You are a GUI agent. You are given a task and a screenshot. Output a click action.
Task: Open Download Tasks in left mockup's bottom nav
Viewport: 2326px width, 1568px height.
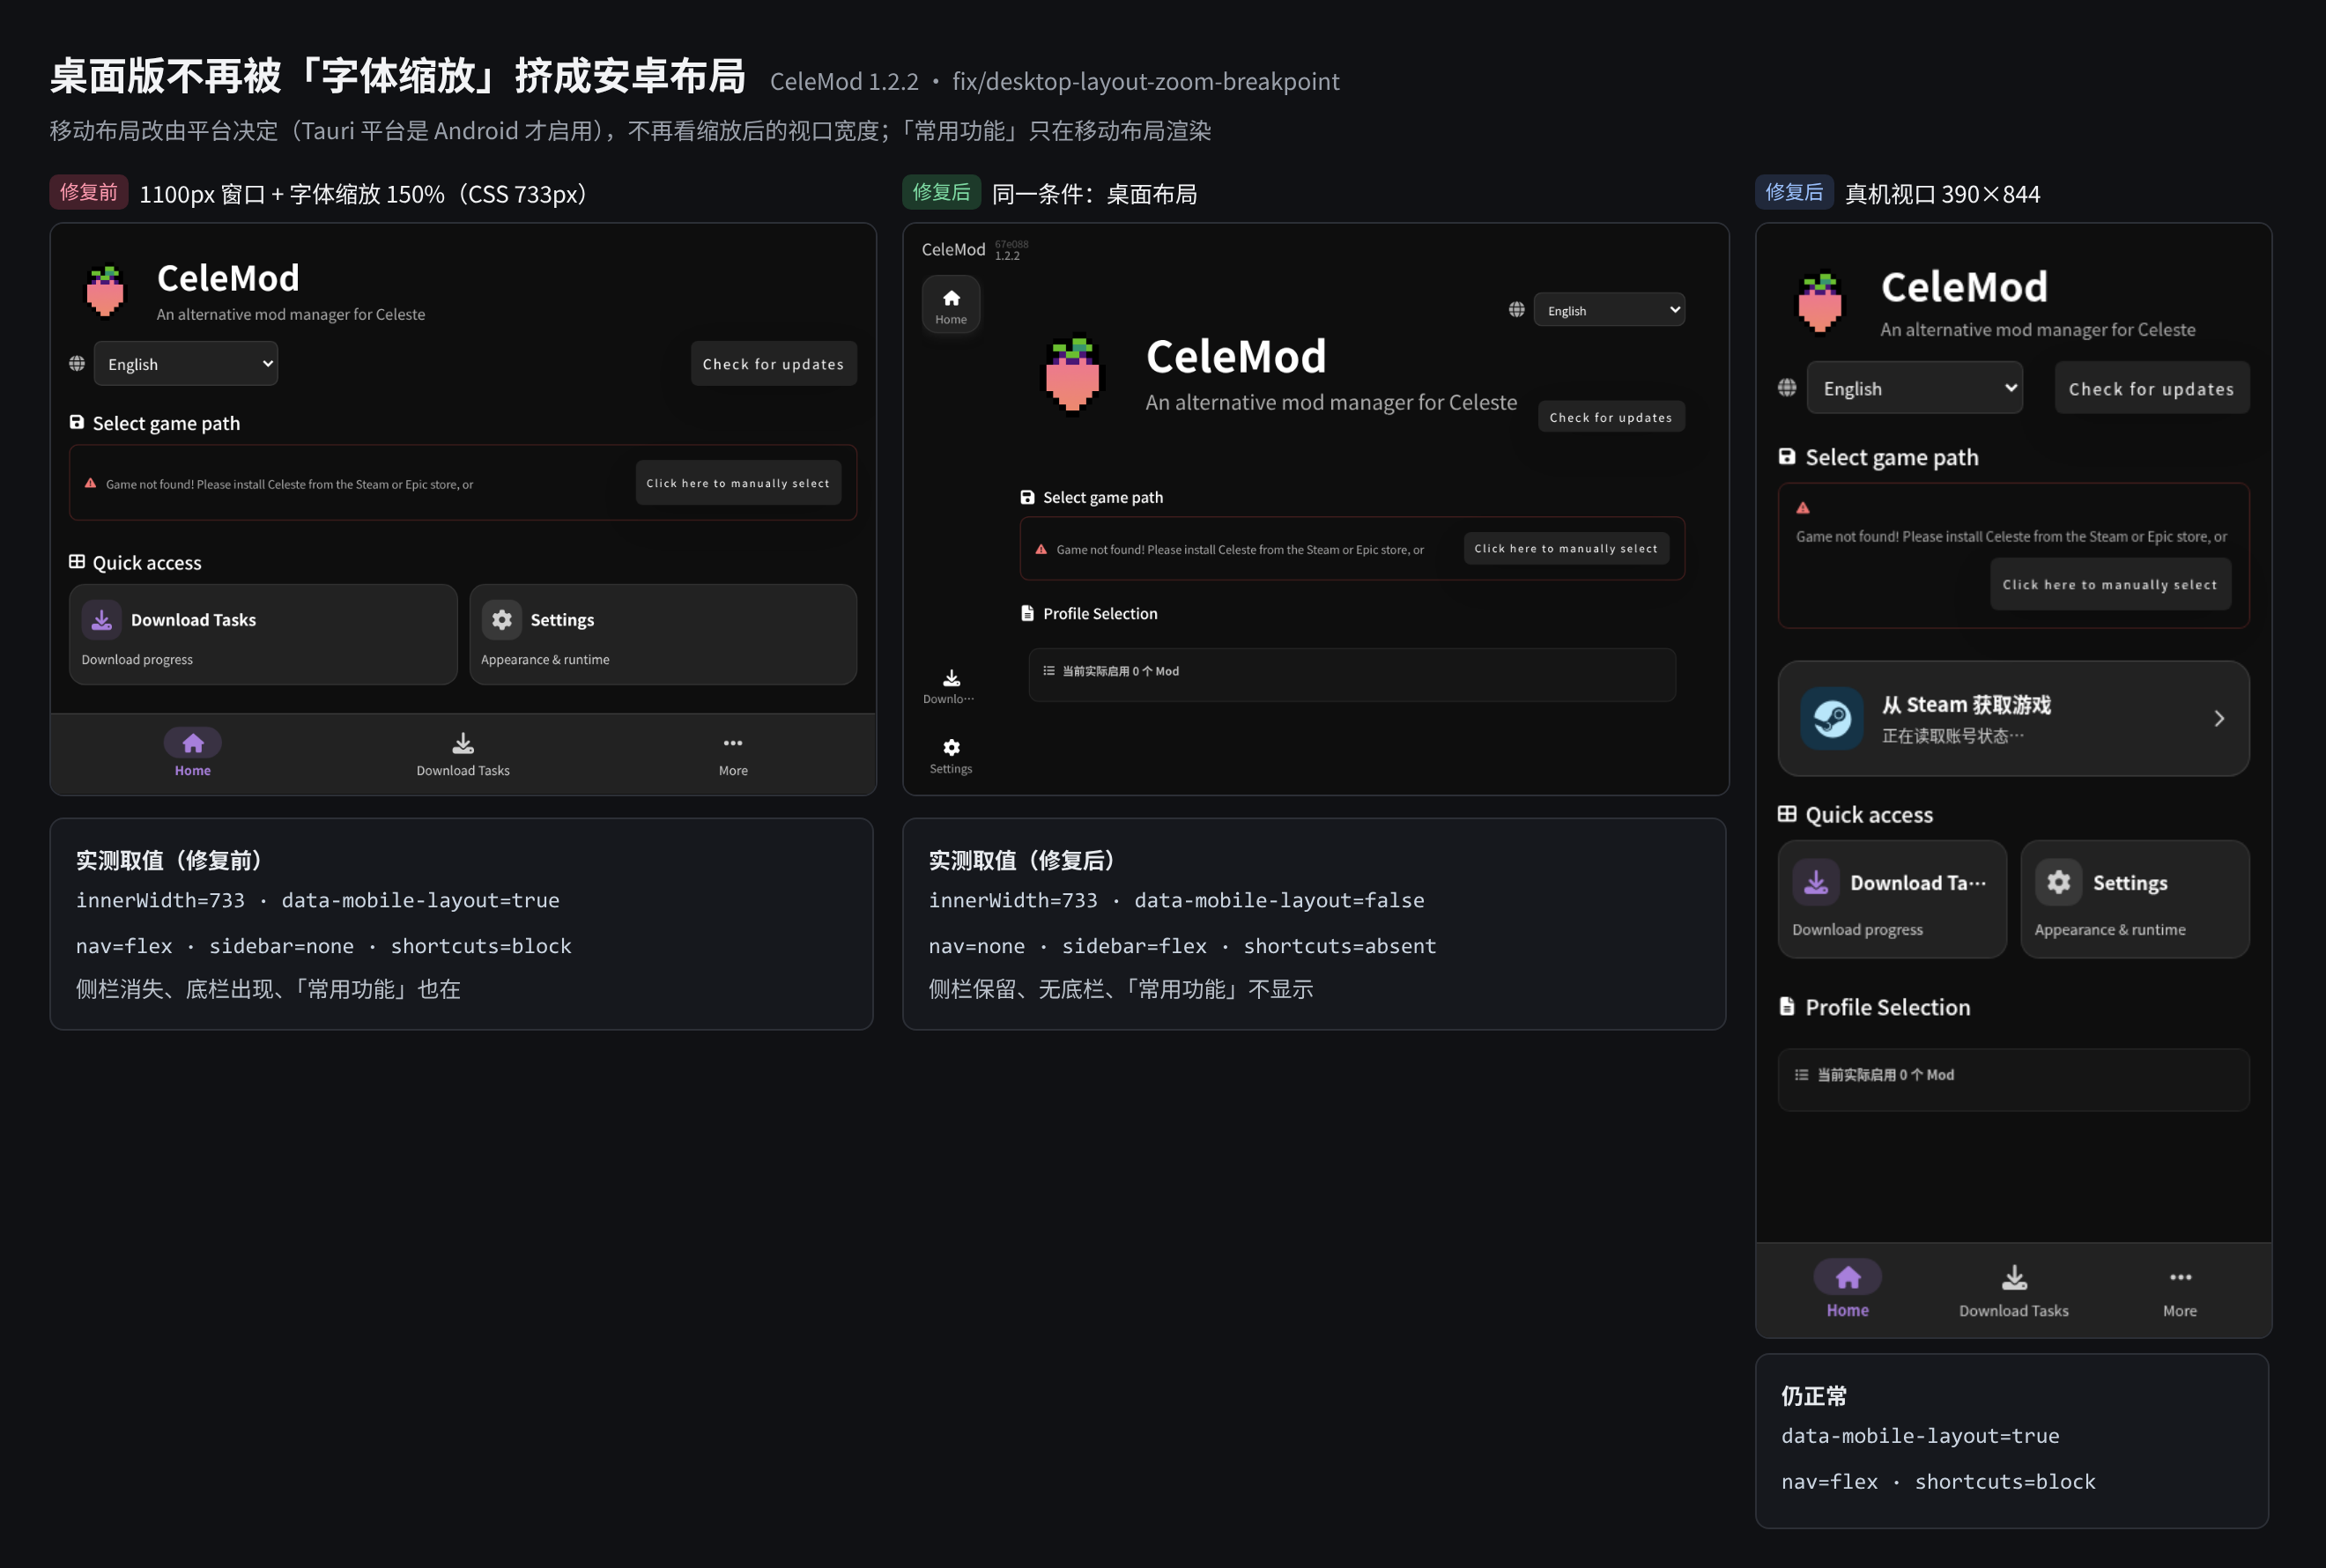[x=463, y=753]
